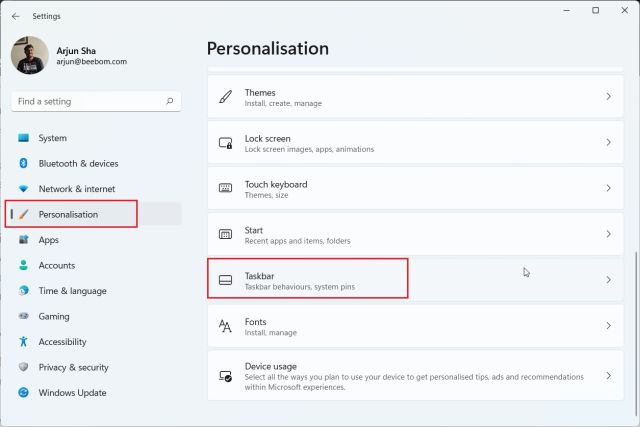The height and width of the screenshot is (427, 640).
Task: Click 'Install, create, manage' Themes subtitle
Action: click(x=283, y=104)
